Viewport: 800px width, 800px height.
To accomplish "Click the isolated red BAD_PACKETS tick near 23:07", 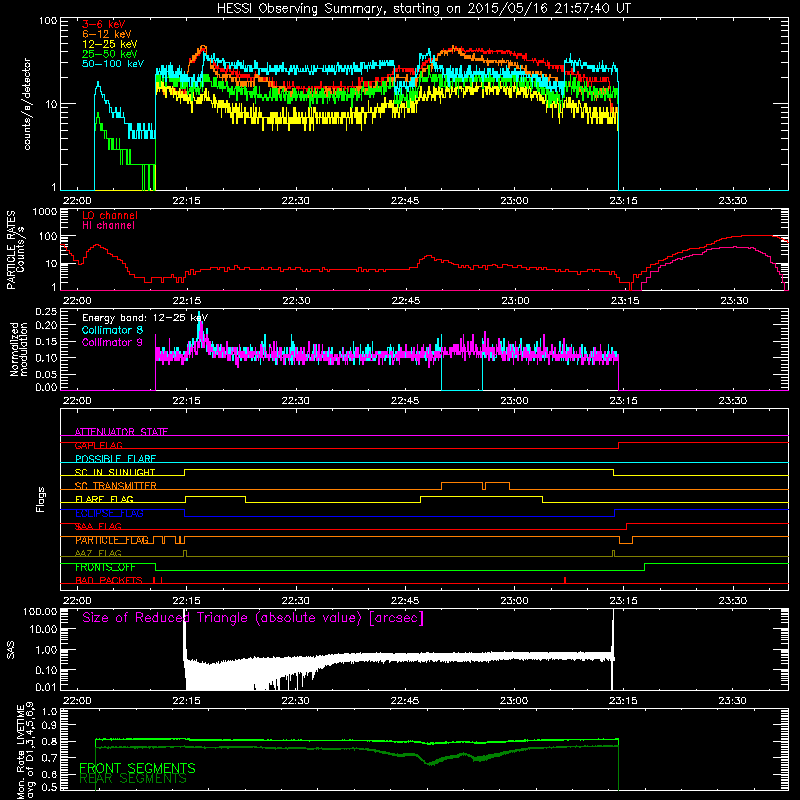I will point(565,580).
